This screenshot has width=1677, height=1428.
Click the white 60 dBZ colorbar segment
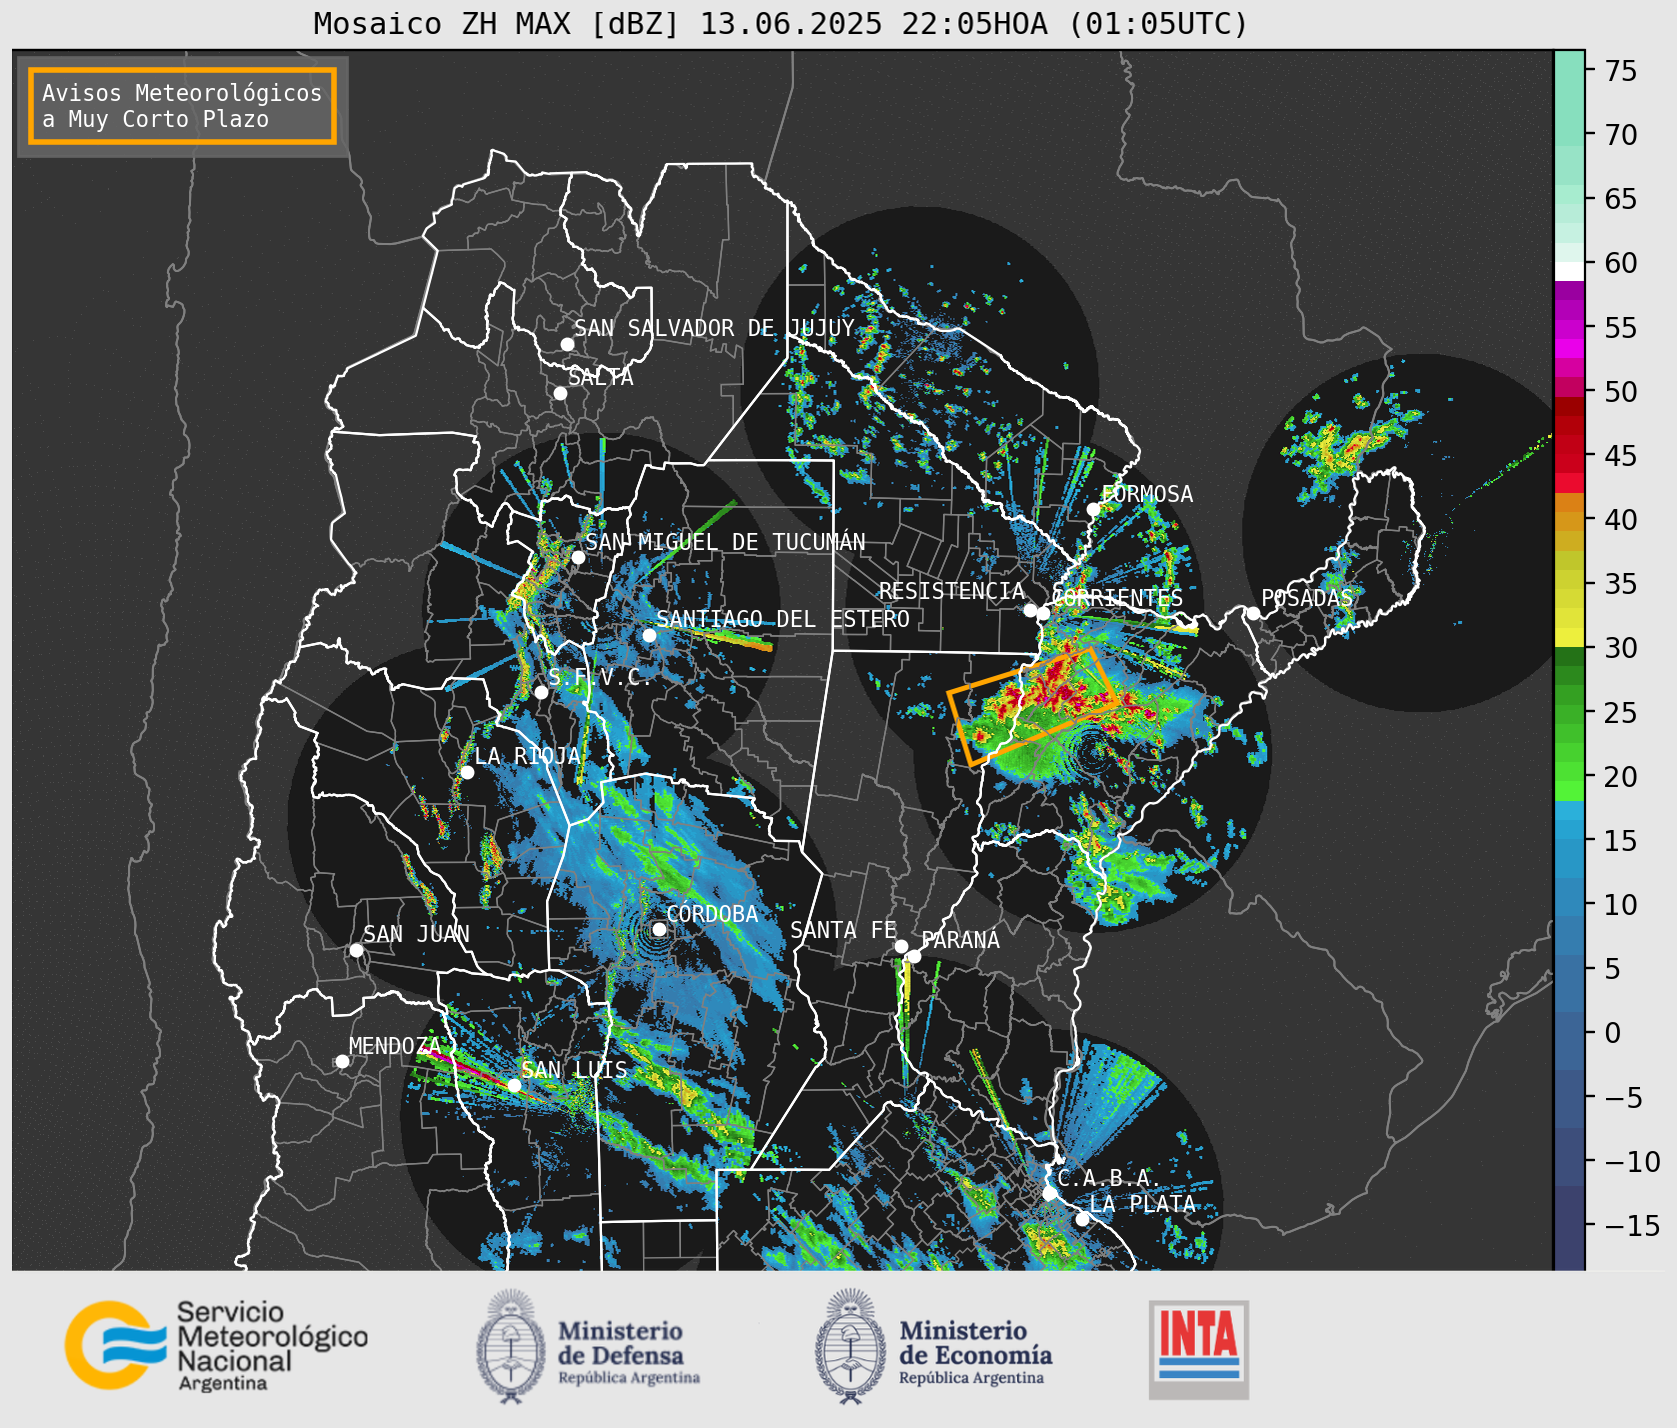point(1569,271)
